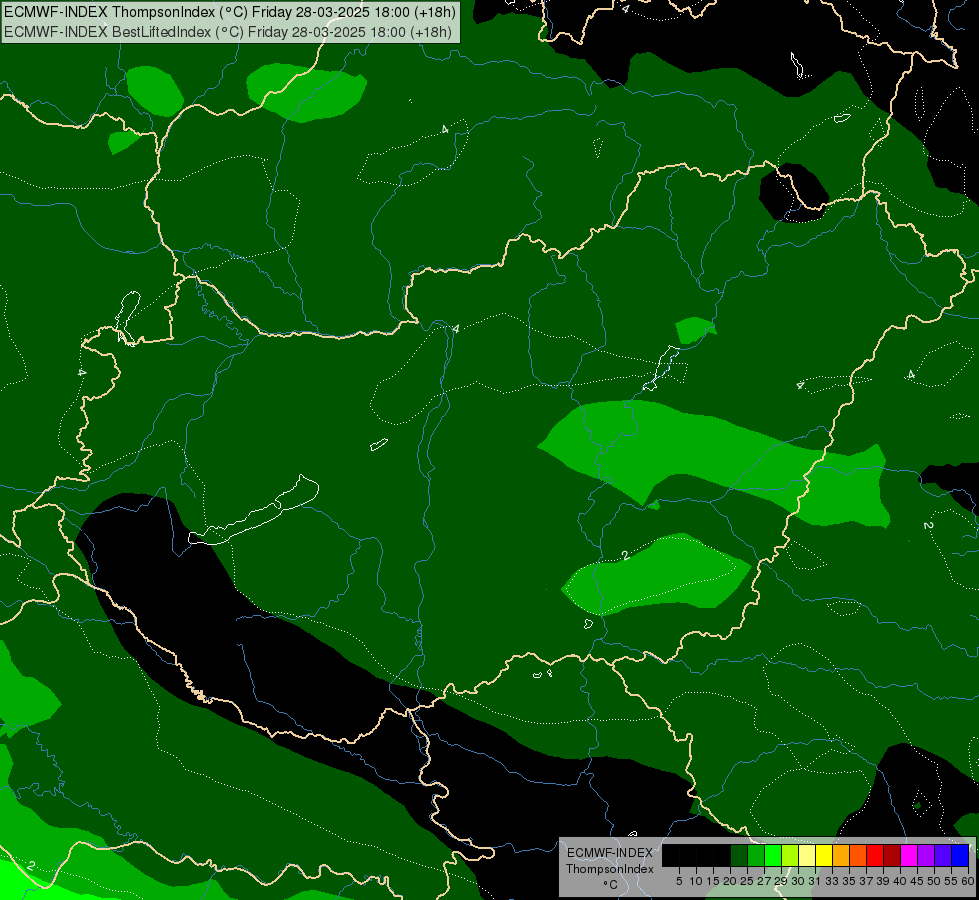The width and height of the screenshot is (979, 900).
Task: Click the legend tick label 15
Action: point(713,881)
